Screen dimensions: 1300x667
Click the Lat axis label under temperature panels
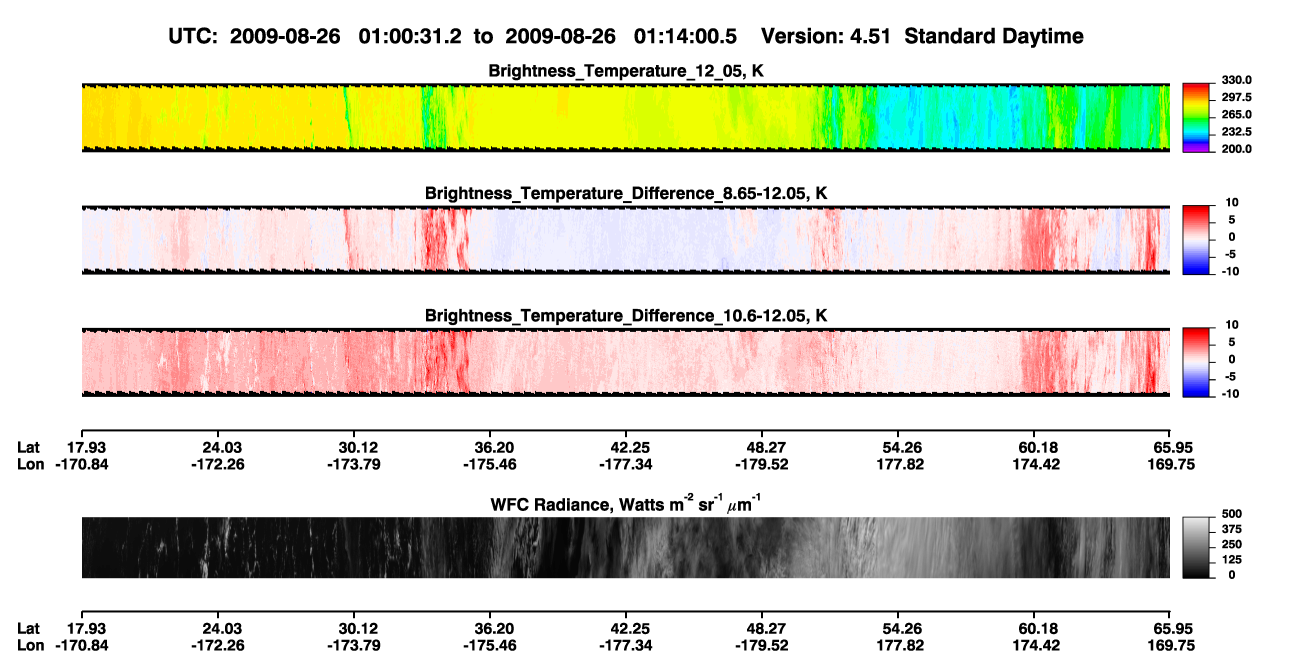(x=30, y=447)
